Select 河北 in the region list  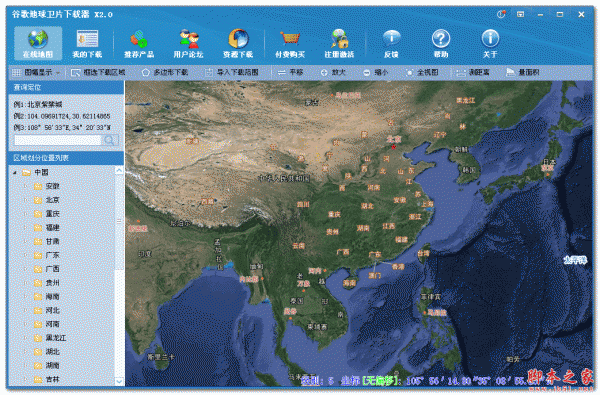pyautogui.click(x=53, y=310)
